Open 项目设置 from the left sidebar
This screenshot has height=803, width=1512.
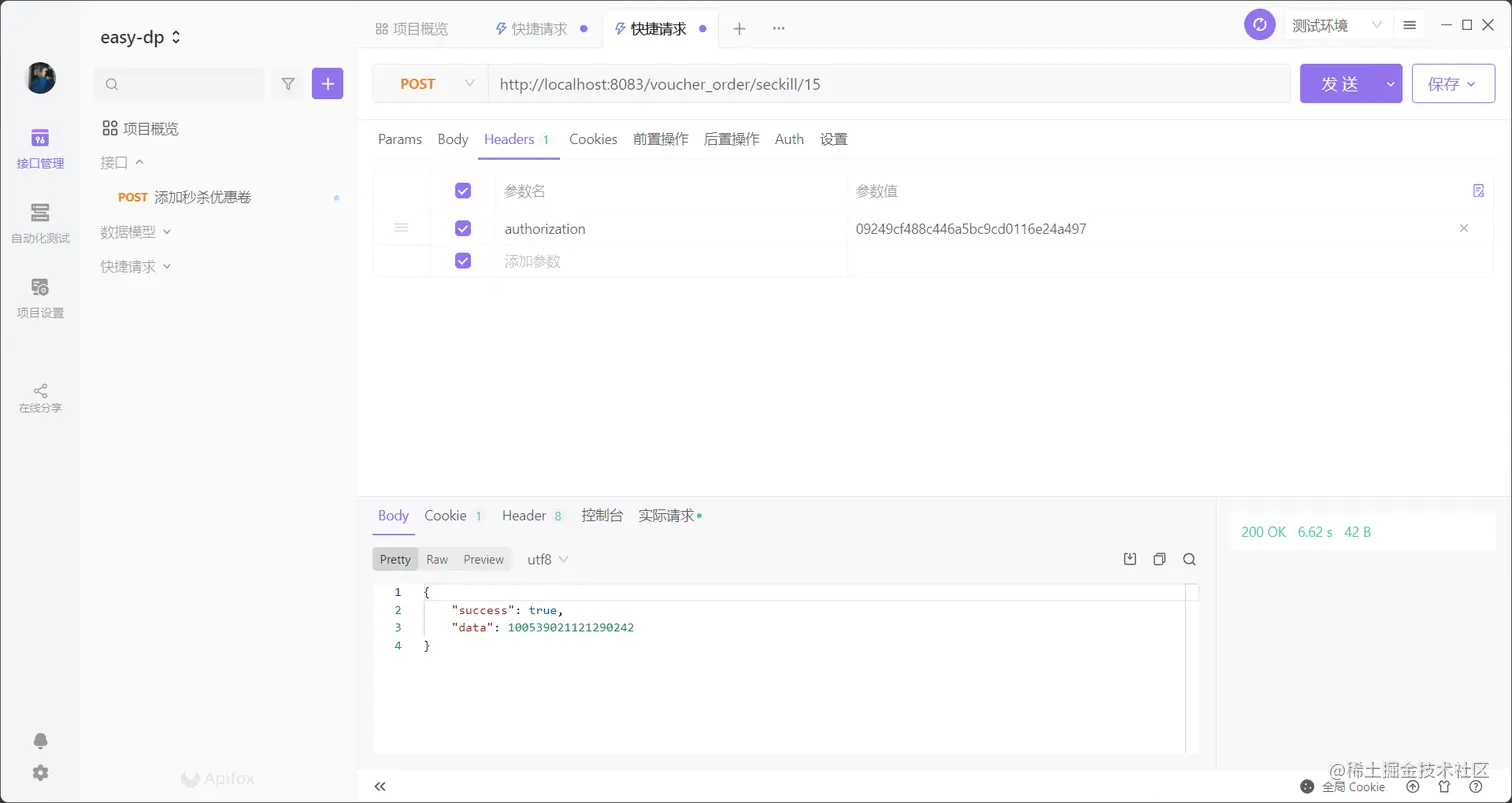click(x=40, y=298)
